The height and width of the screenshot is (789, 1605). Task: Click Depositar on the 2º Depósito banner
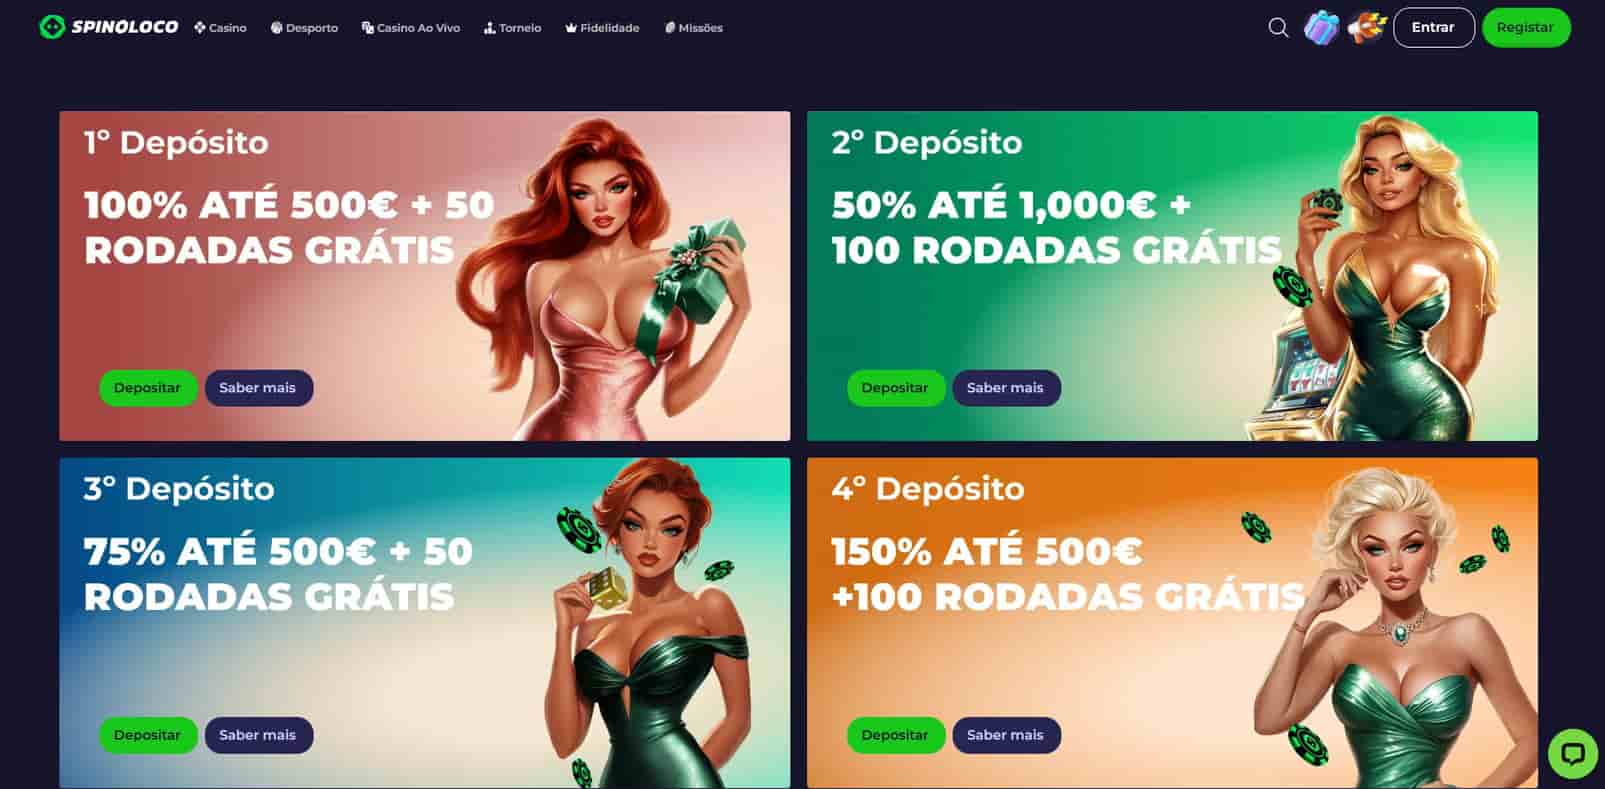[x=895, y=388]
